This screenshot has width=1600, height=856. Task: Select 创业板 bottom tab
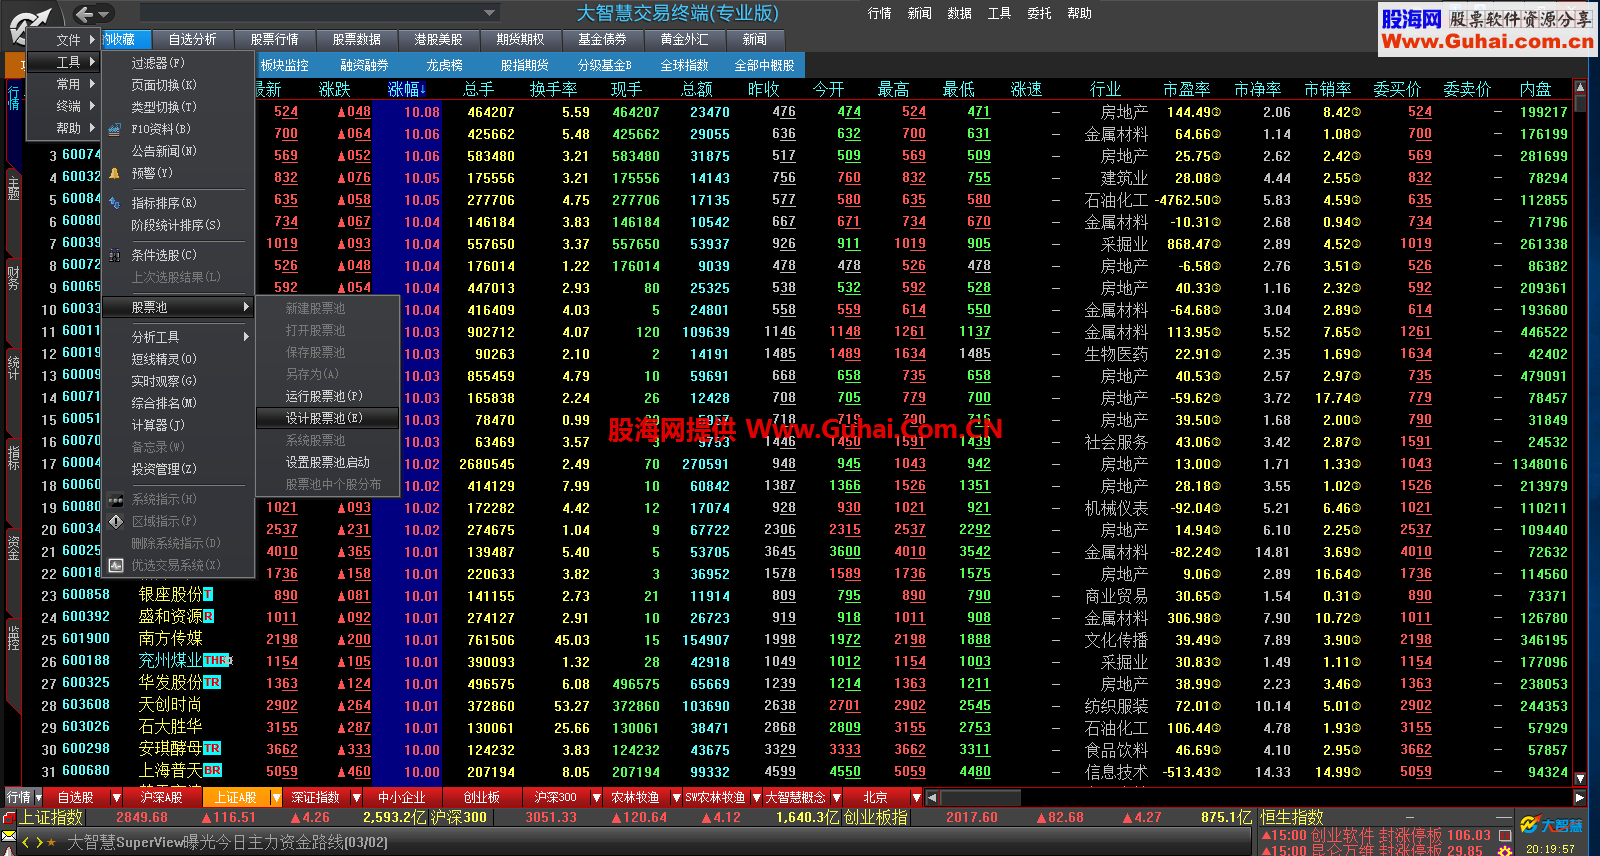[482, 797]
